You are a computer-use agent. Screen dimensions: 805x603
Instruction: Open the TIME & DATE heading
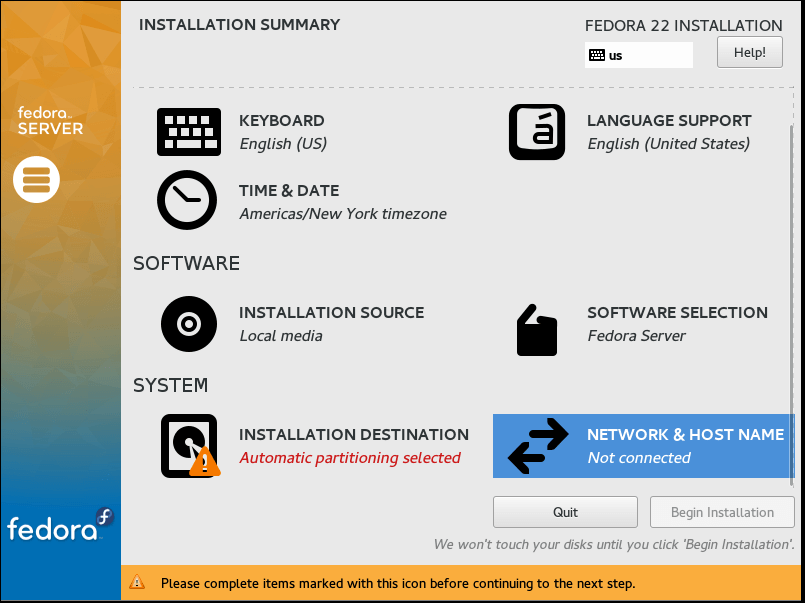click(289, 190)
